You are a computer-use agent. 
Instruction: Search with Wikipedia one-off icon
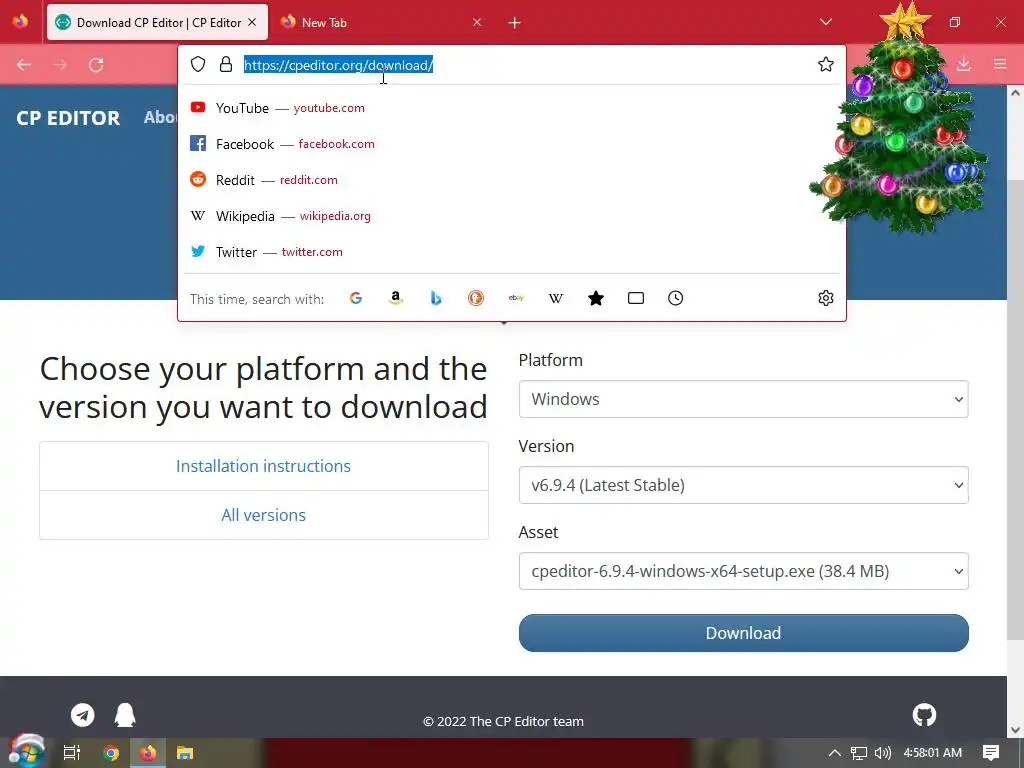point(556,298)
